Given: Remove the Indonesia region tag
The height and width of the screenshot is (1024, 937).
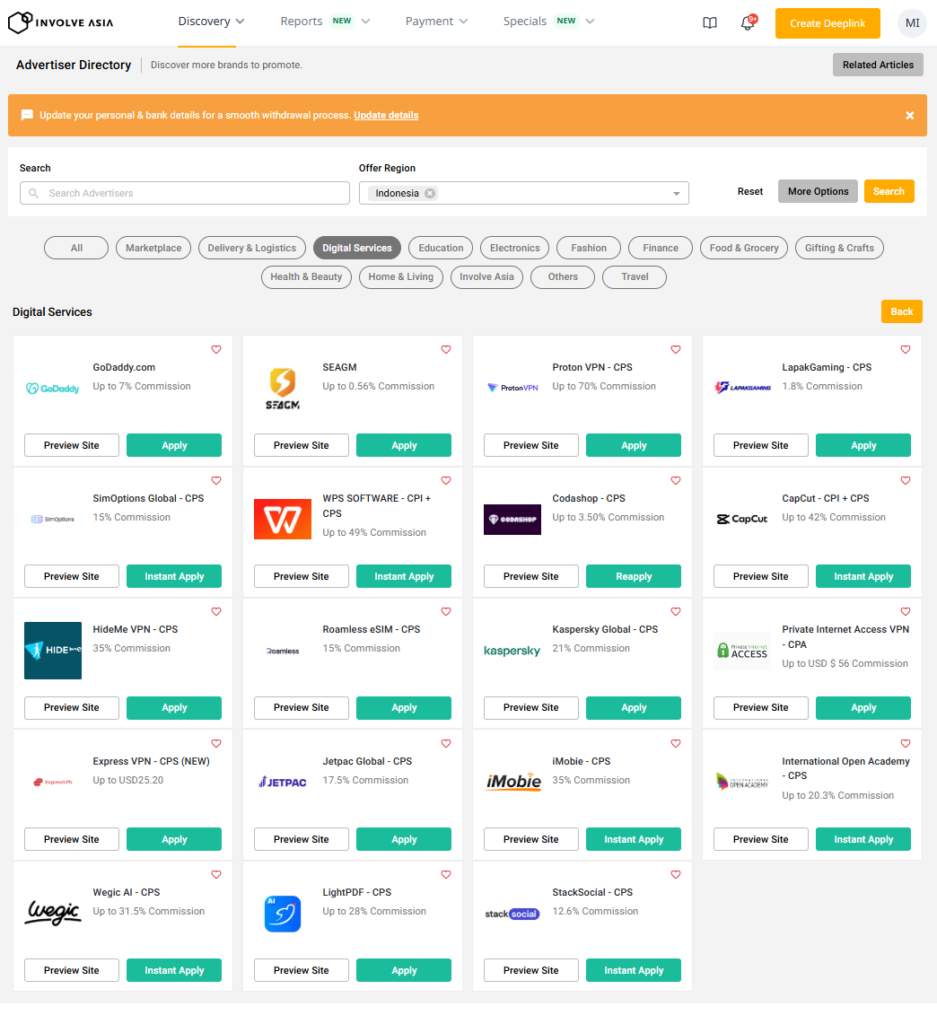Looking at the screenshot, I should click(x=430, y=194).
